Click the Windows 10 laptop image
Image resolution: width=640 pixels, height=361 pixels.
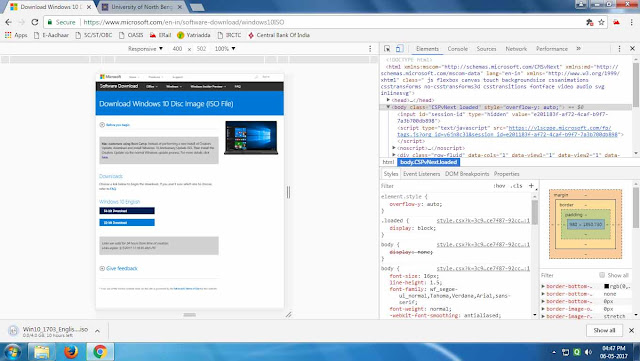point(251,138)
